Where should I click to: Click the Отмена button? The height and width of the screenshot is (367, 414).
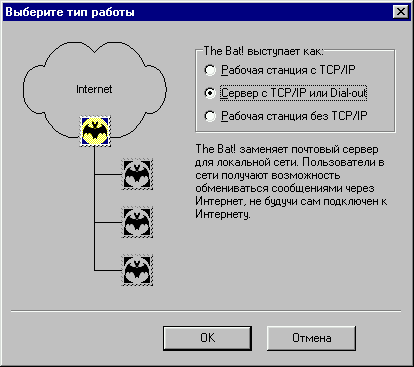click(x=311, y=338)
